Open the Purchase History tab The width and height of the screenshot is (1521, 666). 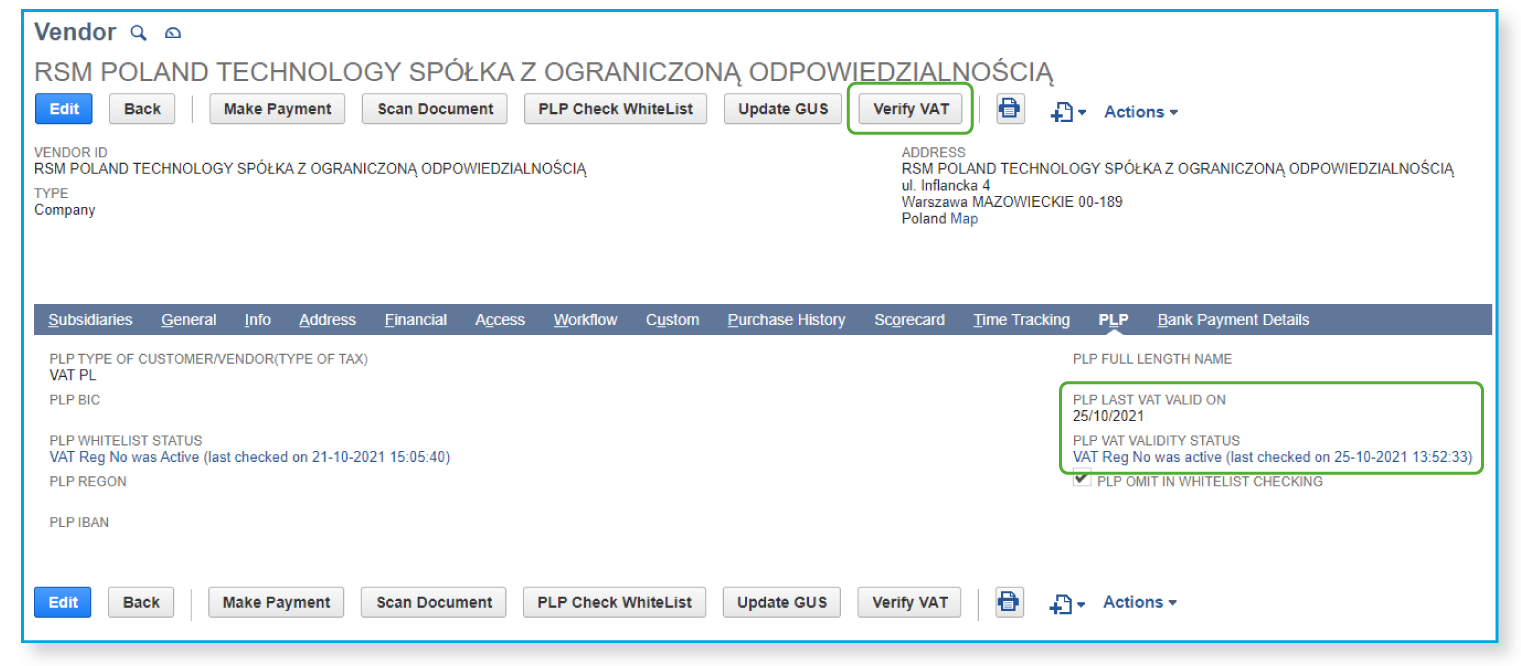(786, 320)
